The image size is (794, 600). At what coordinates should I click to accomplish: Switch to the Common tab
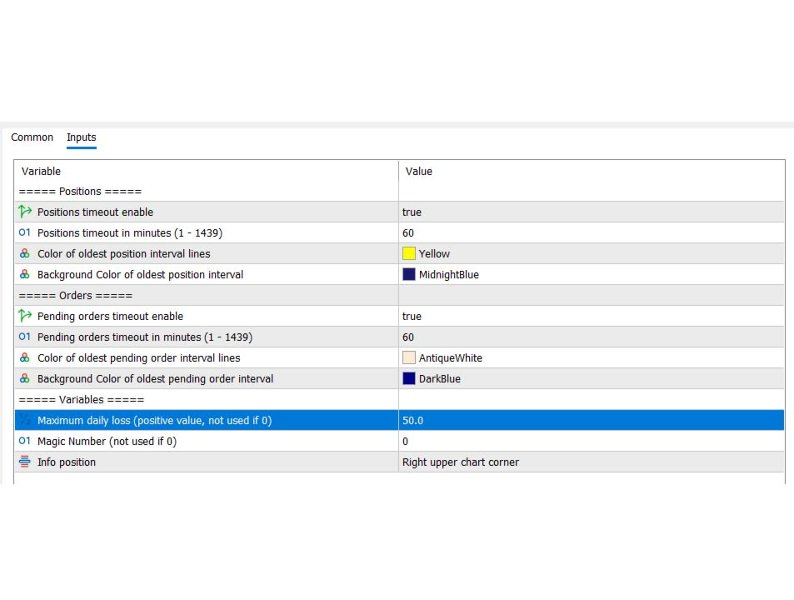pyautogui.click(x=32, y=137)
